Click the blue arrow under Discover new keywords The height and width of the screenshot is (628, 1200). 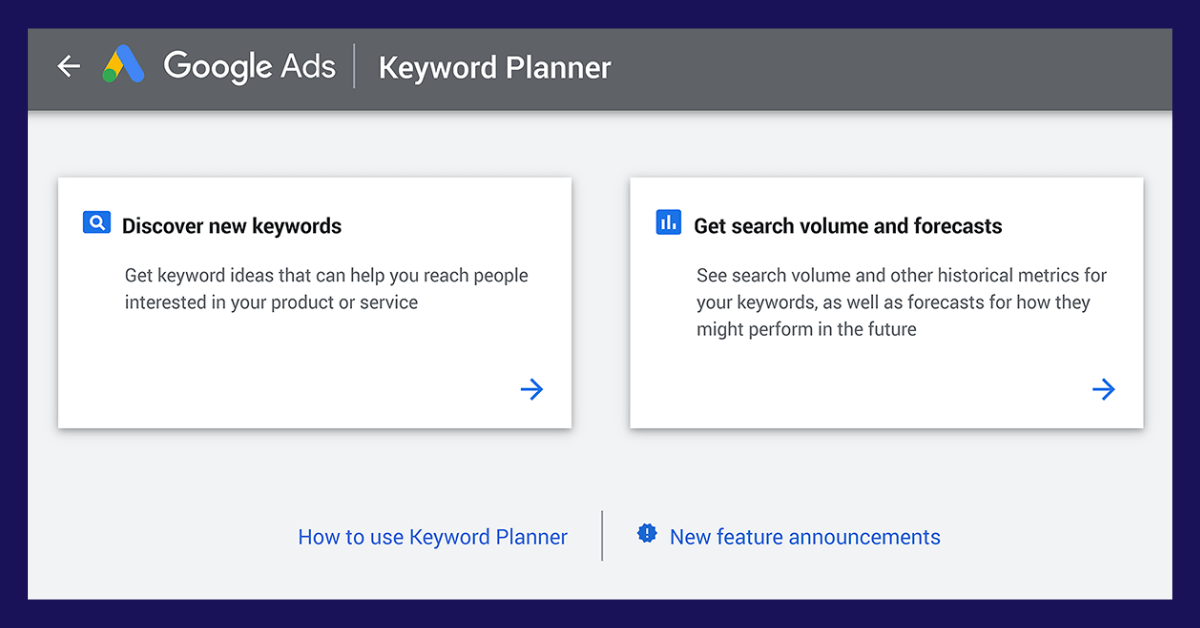pos(531,389)
